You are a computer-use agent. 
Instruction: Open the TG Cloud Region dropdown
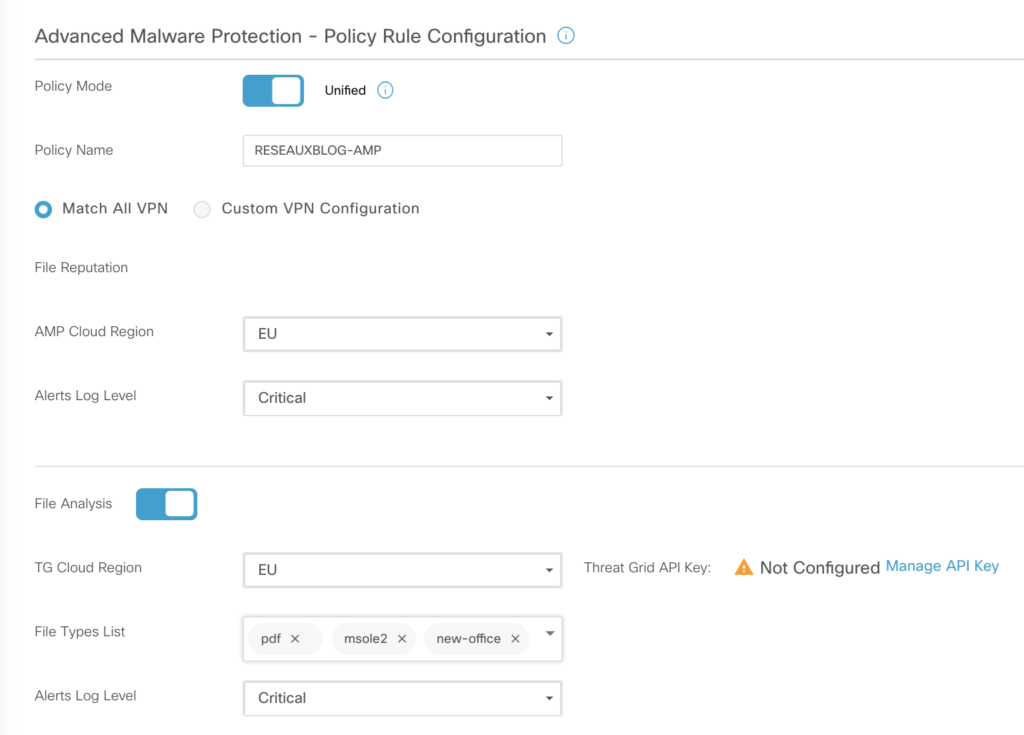[x=402, y=570]
